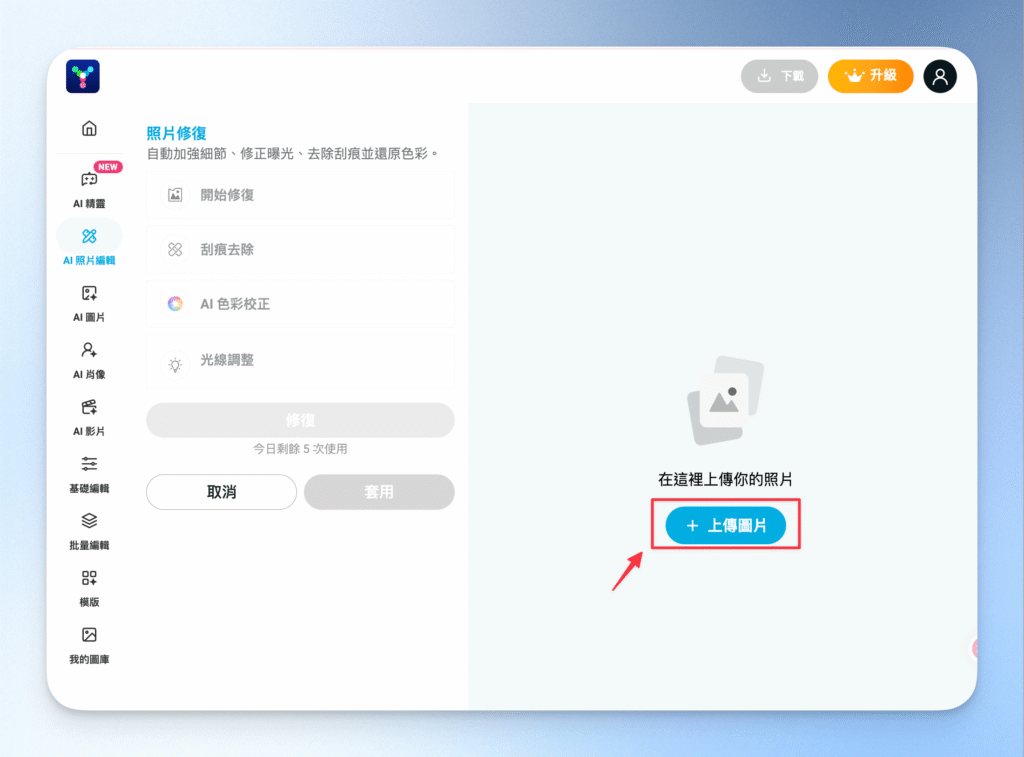
Task: Open the AI 肖像 sidebar section
Action: [89, 359]
